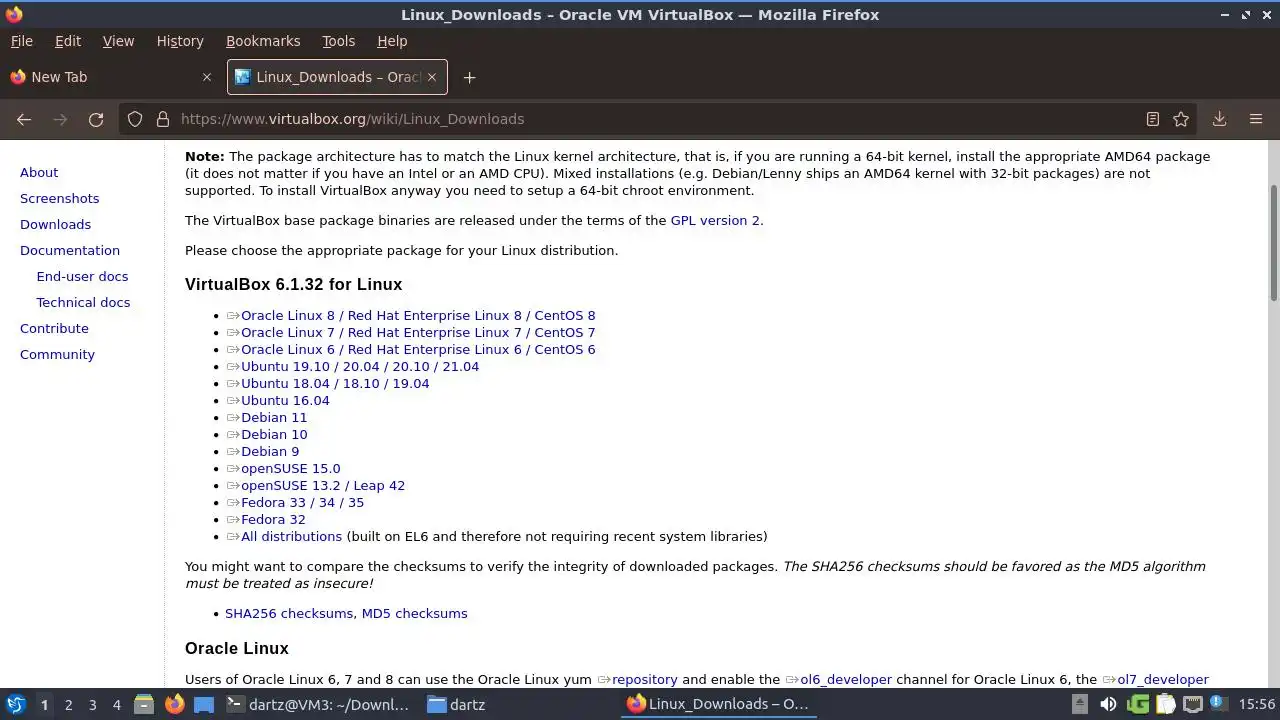Screen dimensions: 1280x720
Task: Click the padlock site security icon
Action: point(163,119)
